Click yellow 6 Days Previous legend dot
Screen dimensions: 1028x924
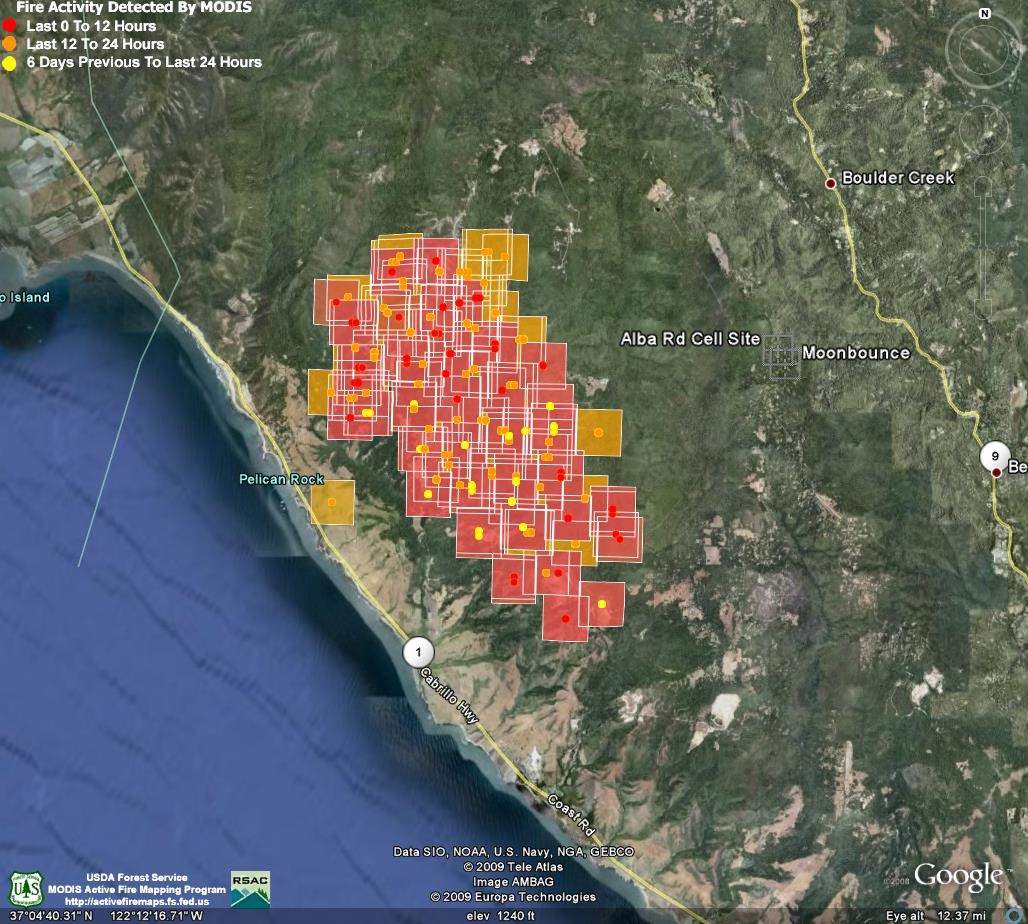(10, 62)
